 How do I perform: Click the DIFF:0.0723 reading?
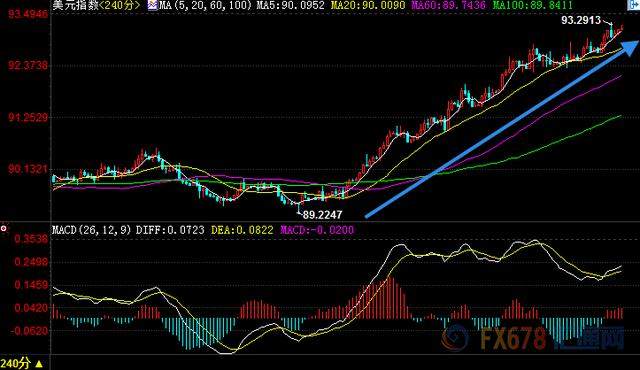(x=170, y=230)
